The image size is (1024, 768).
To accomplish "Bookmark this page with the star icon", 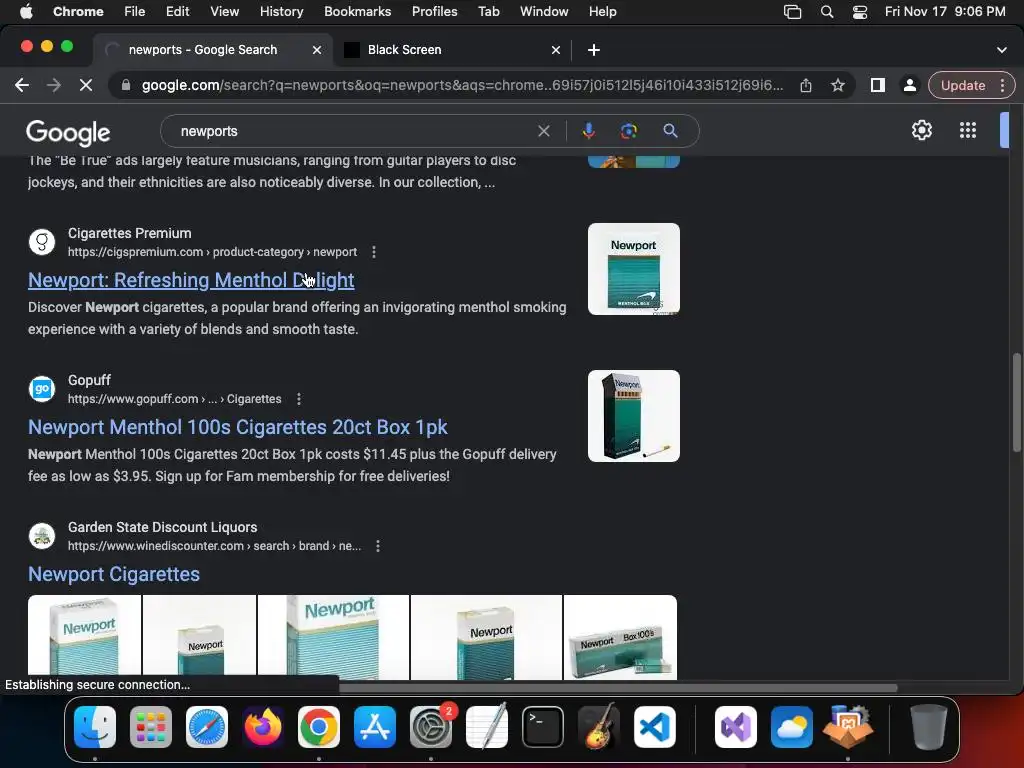I will [838, 85].
